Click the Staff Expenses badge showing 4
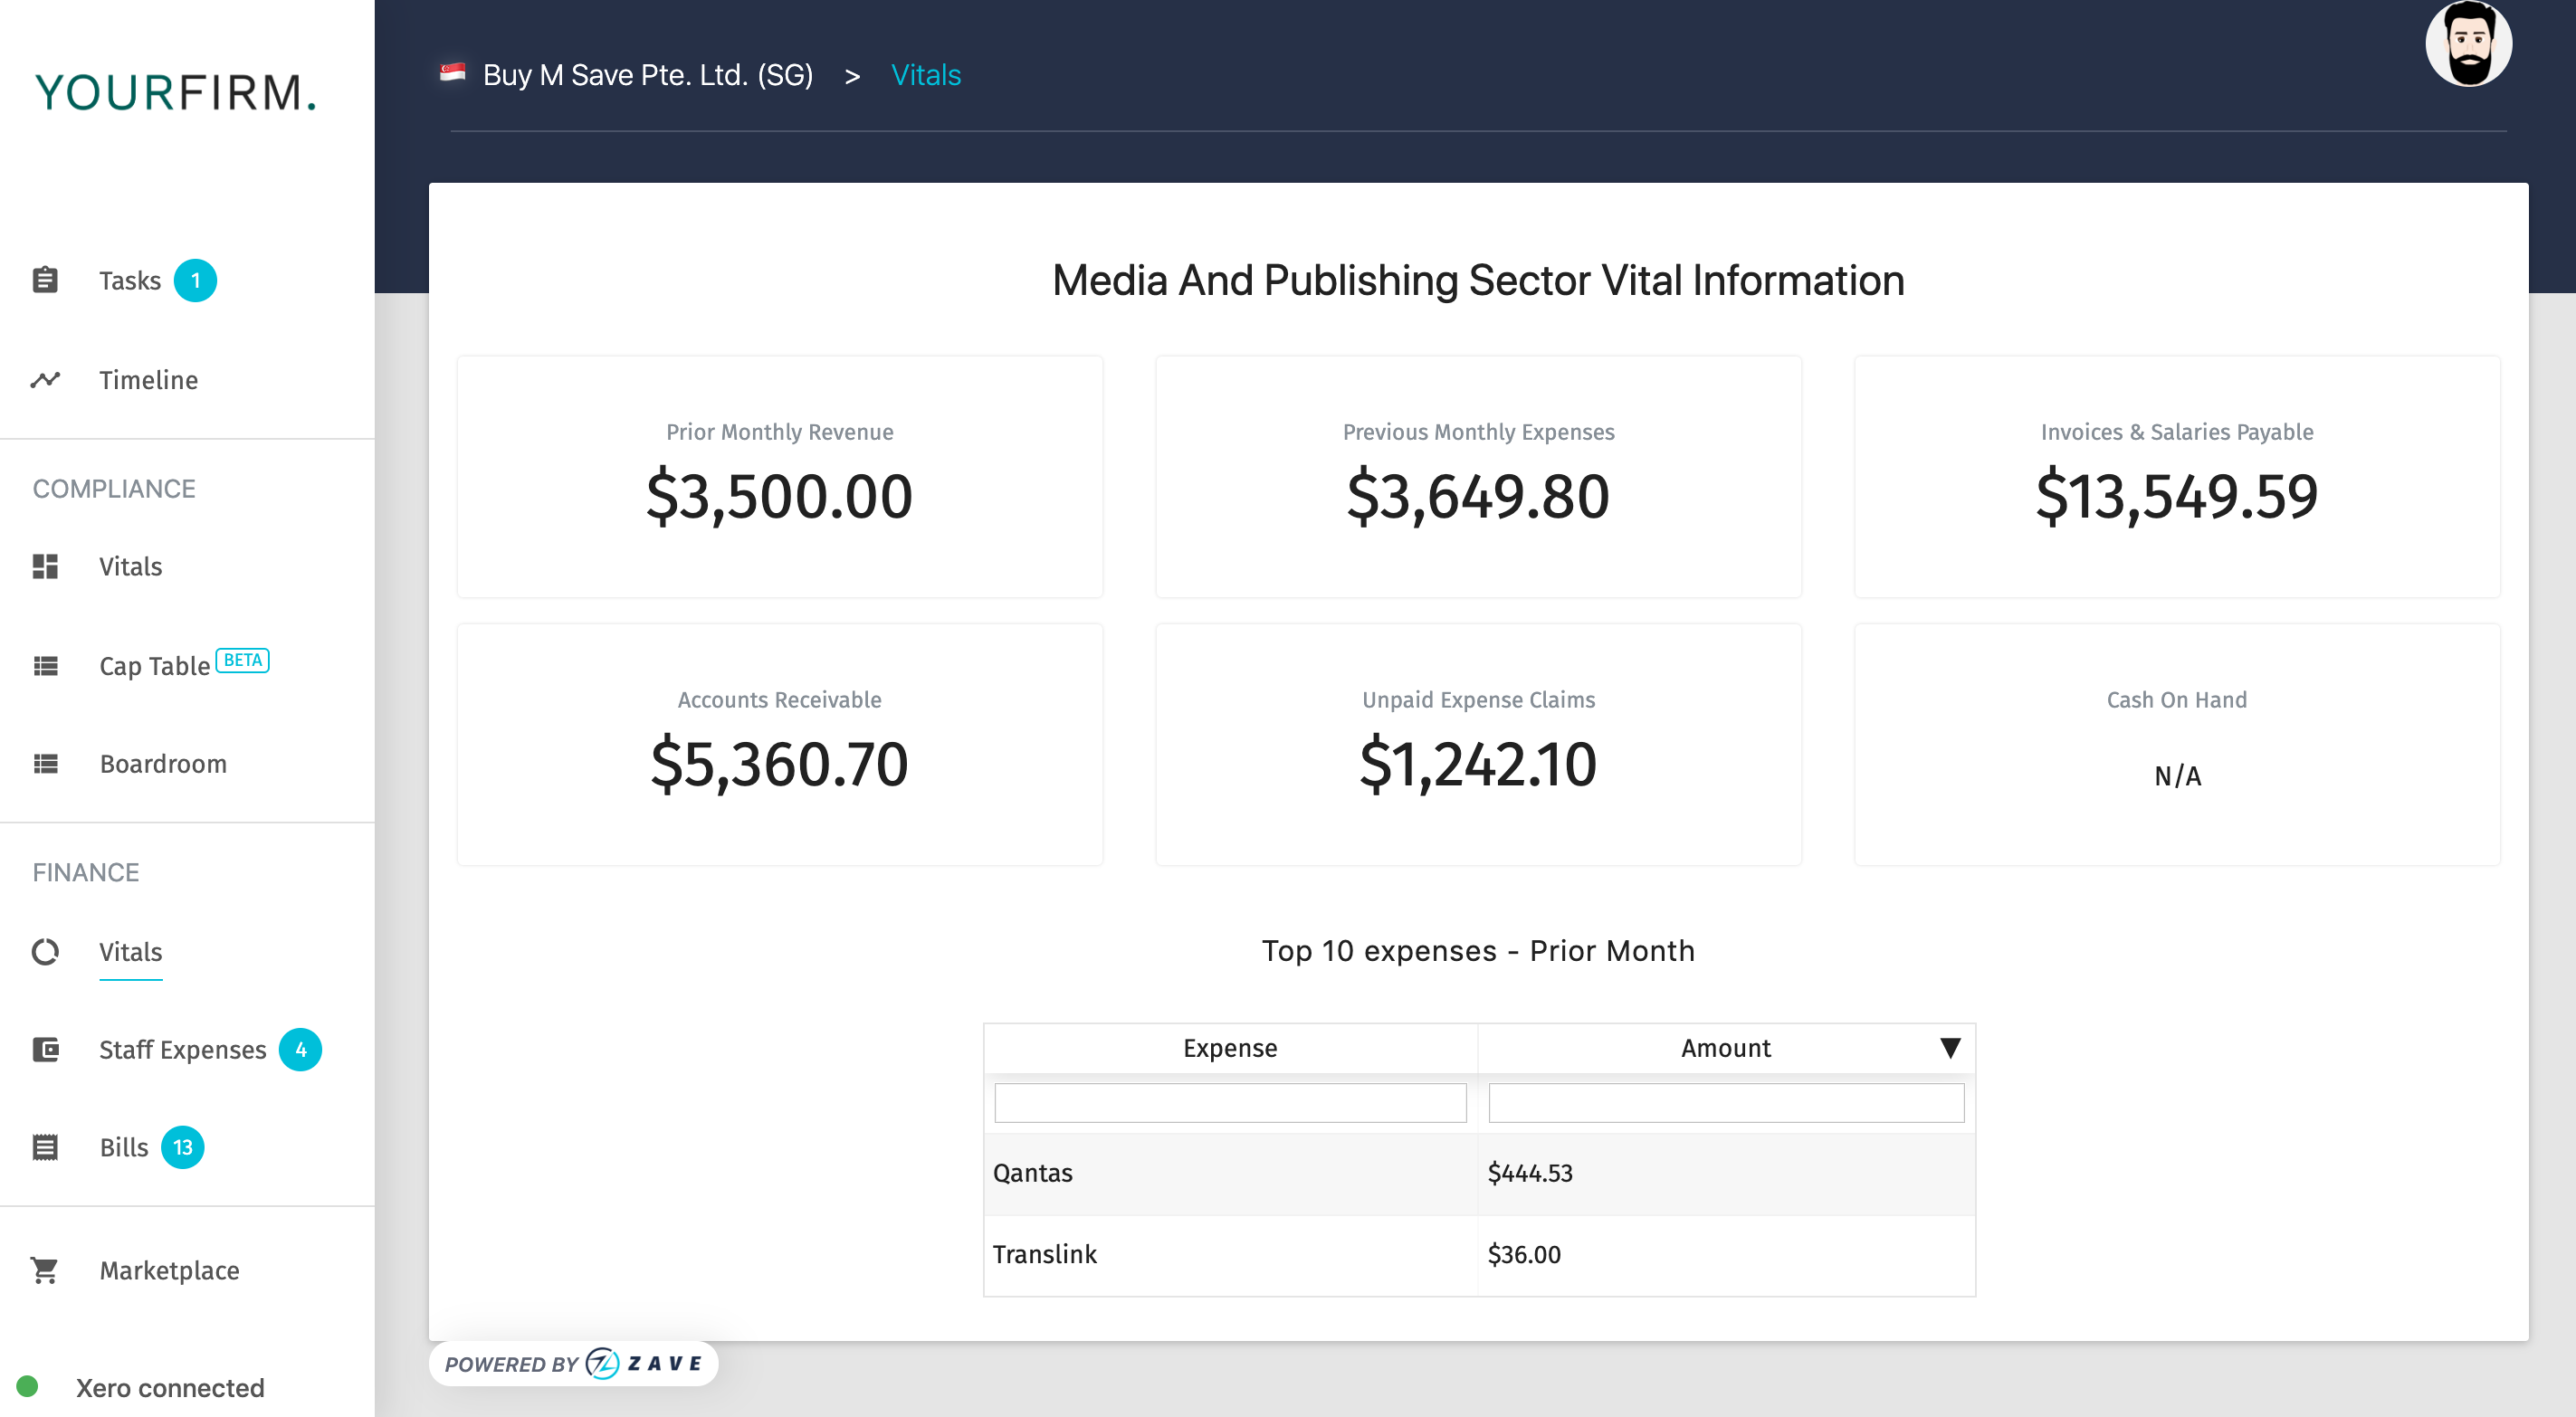This screenshot has width=2576, height=1417. [x=300, y=1049]
